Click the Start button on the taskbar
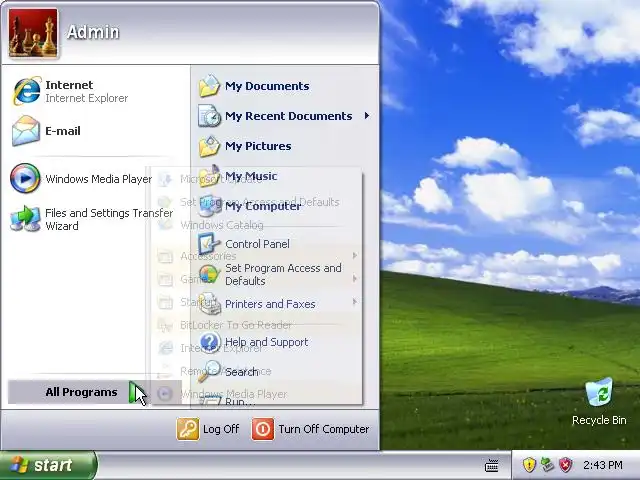 pos(48,465)
